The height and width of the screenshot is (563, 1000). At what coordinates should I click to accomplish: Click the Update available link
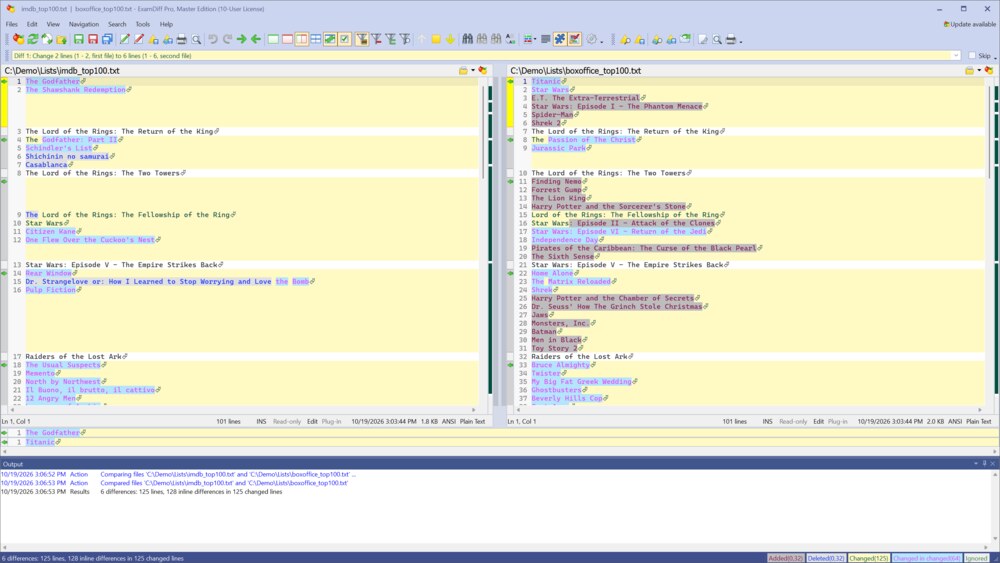(969, 24)
